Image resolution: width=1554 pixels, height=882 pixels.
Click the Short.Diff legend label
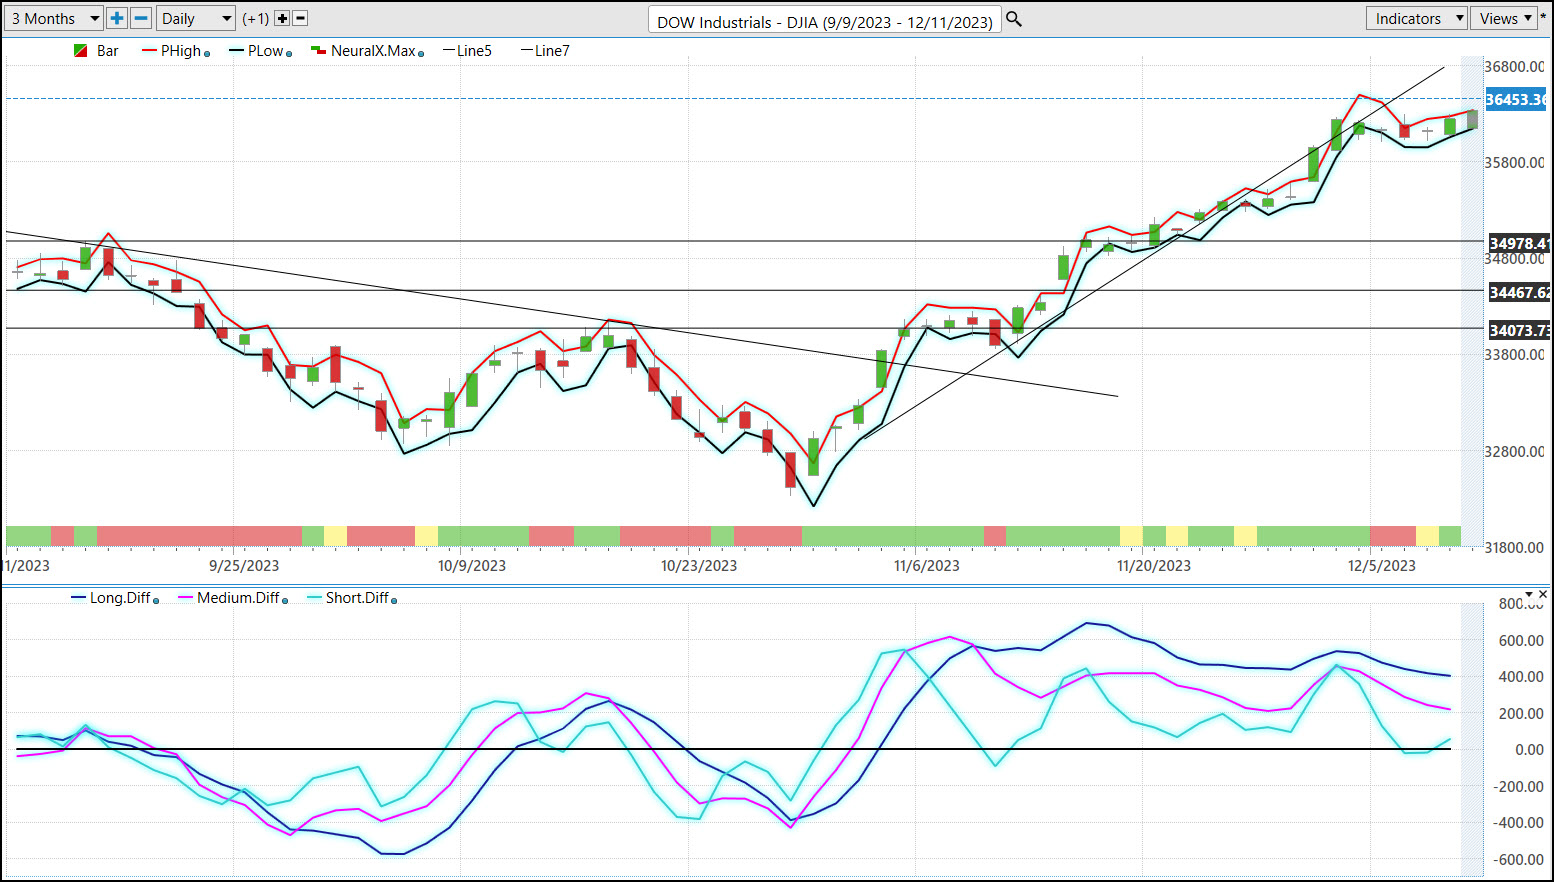(x=357, y=598)
